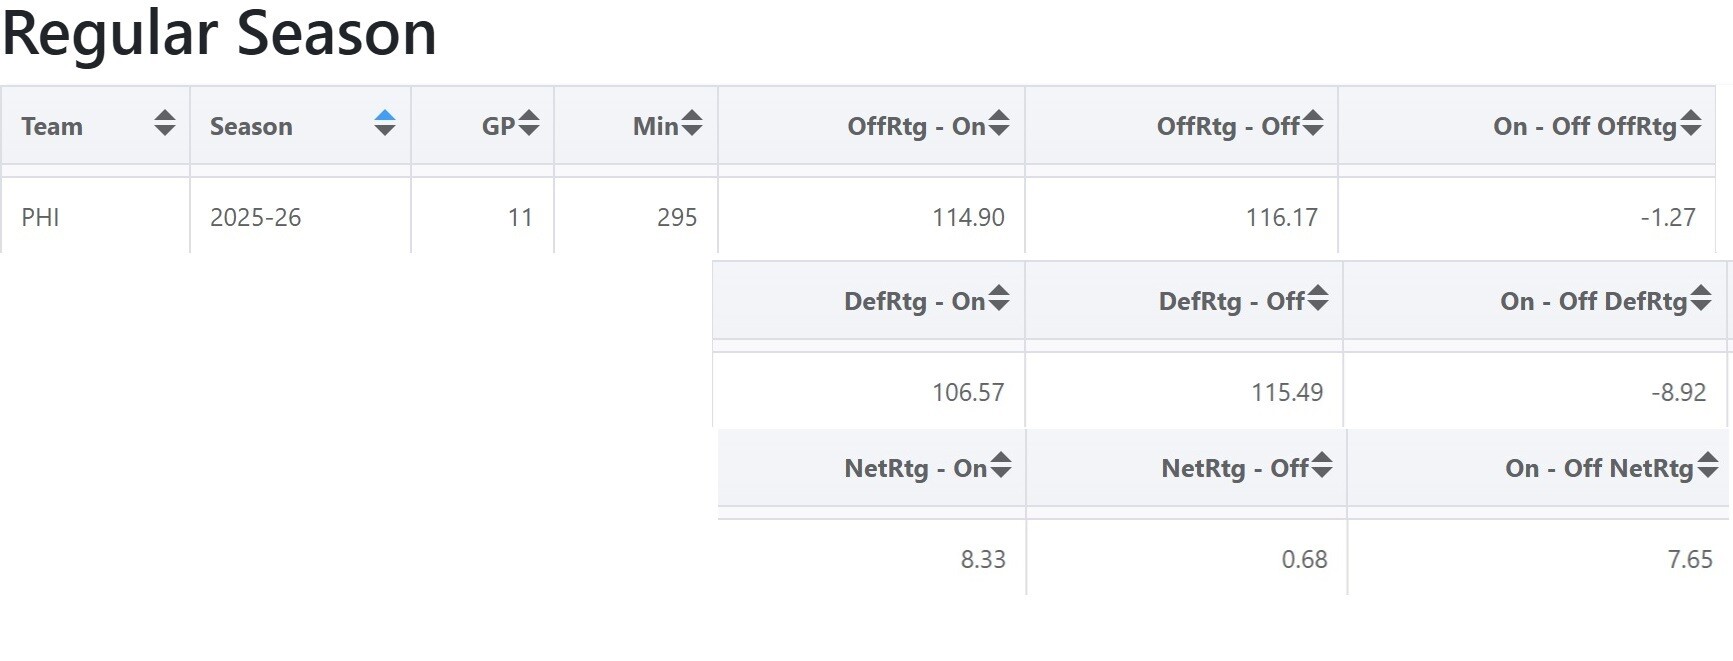Click the Season column header text
Screen dimensions: 1733x661
(251, 126)
